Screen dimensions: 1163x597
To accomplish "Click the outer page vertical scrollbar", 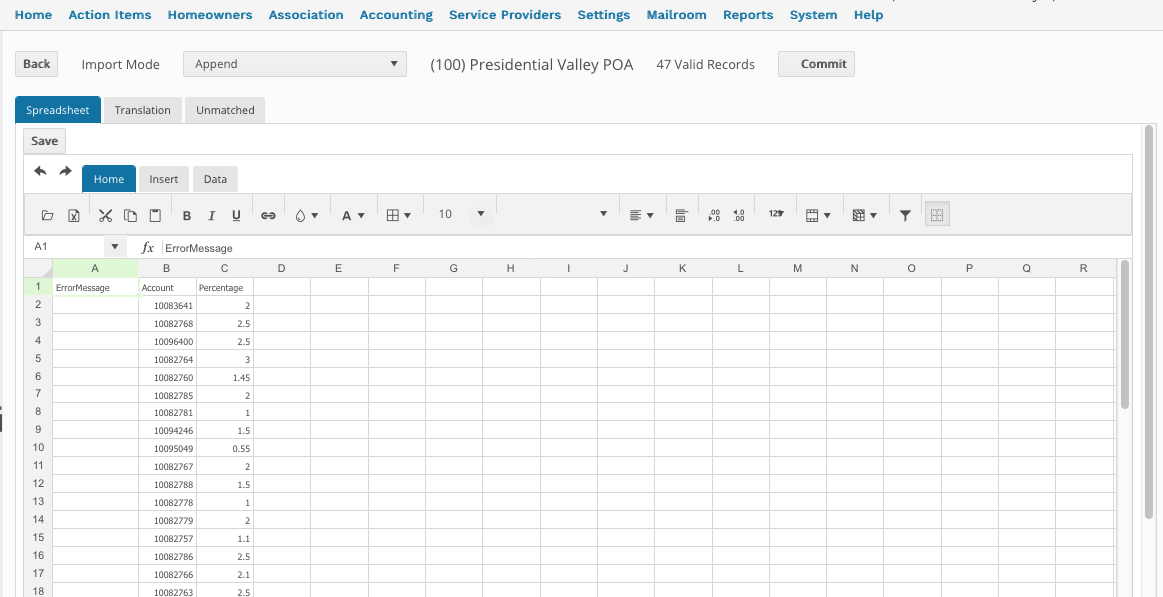I will [1149, 323].
